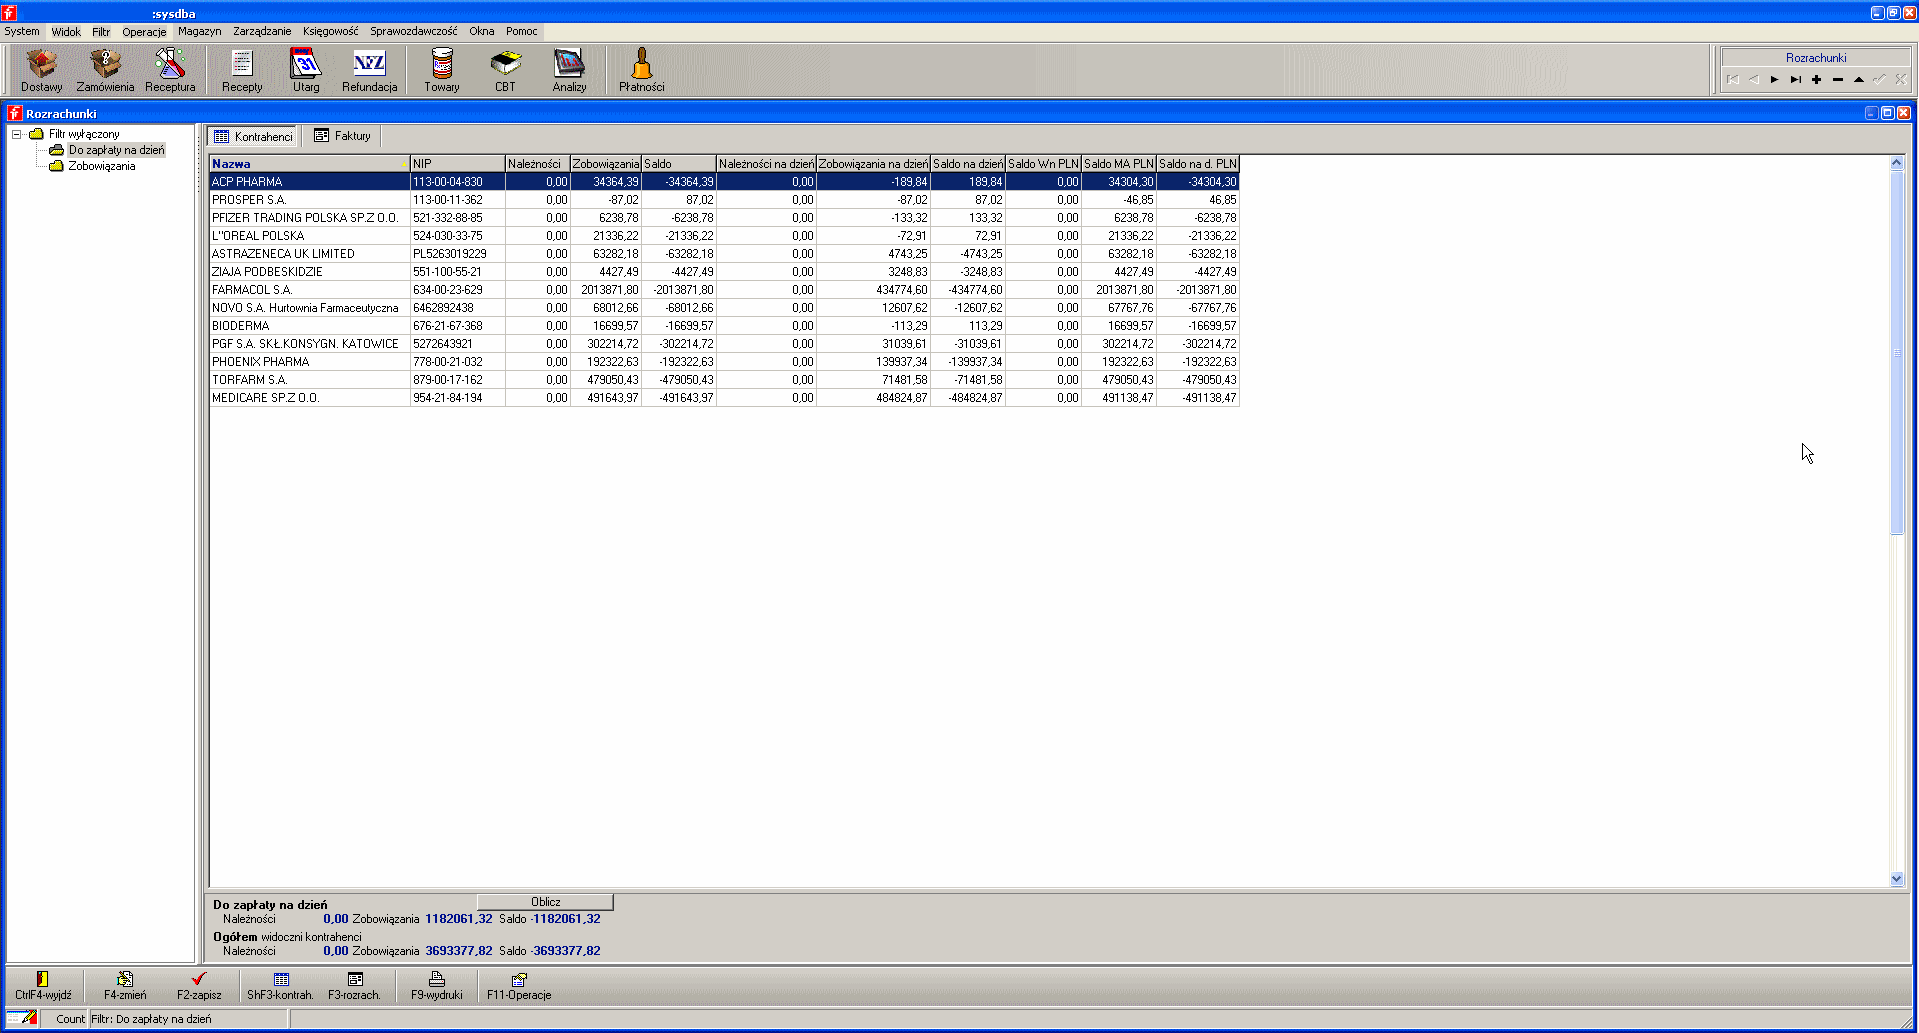Select Do zapłaty na dzień filter
The height and width of the screenshot is (1033, 1919).
pos(116,150)
